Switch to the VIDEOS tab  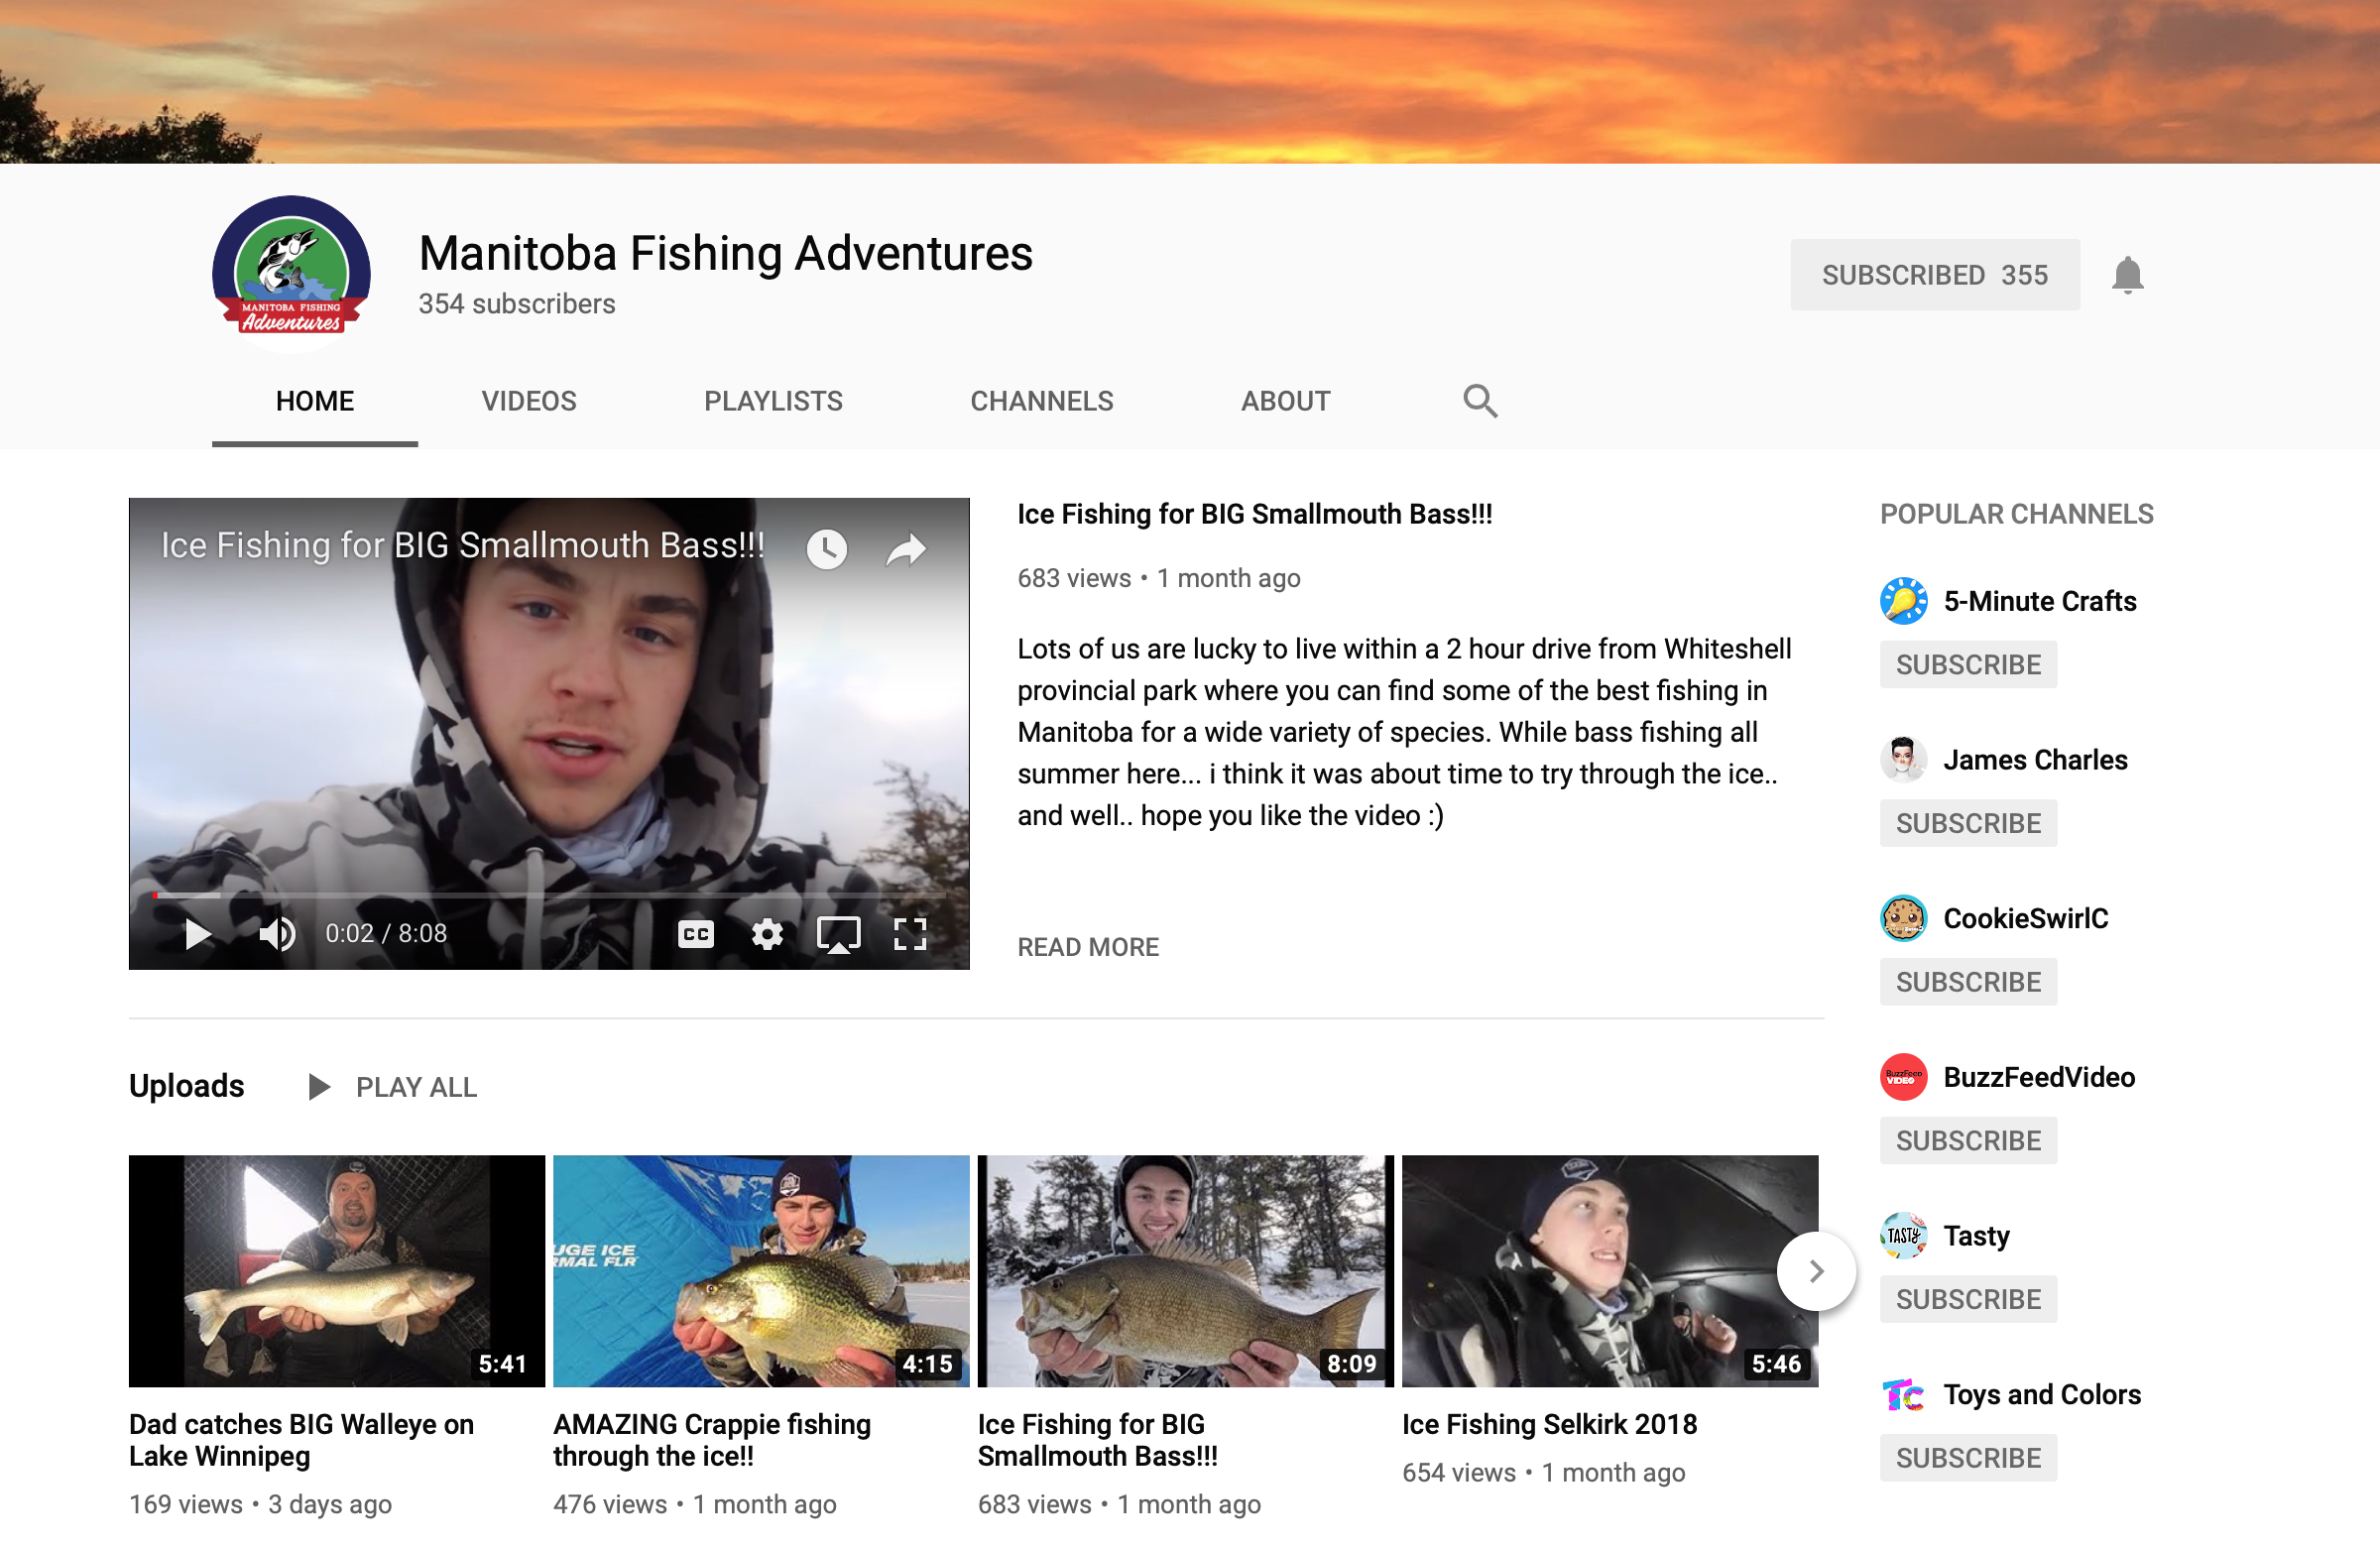point(529,401)
